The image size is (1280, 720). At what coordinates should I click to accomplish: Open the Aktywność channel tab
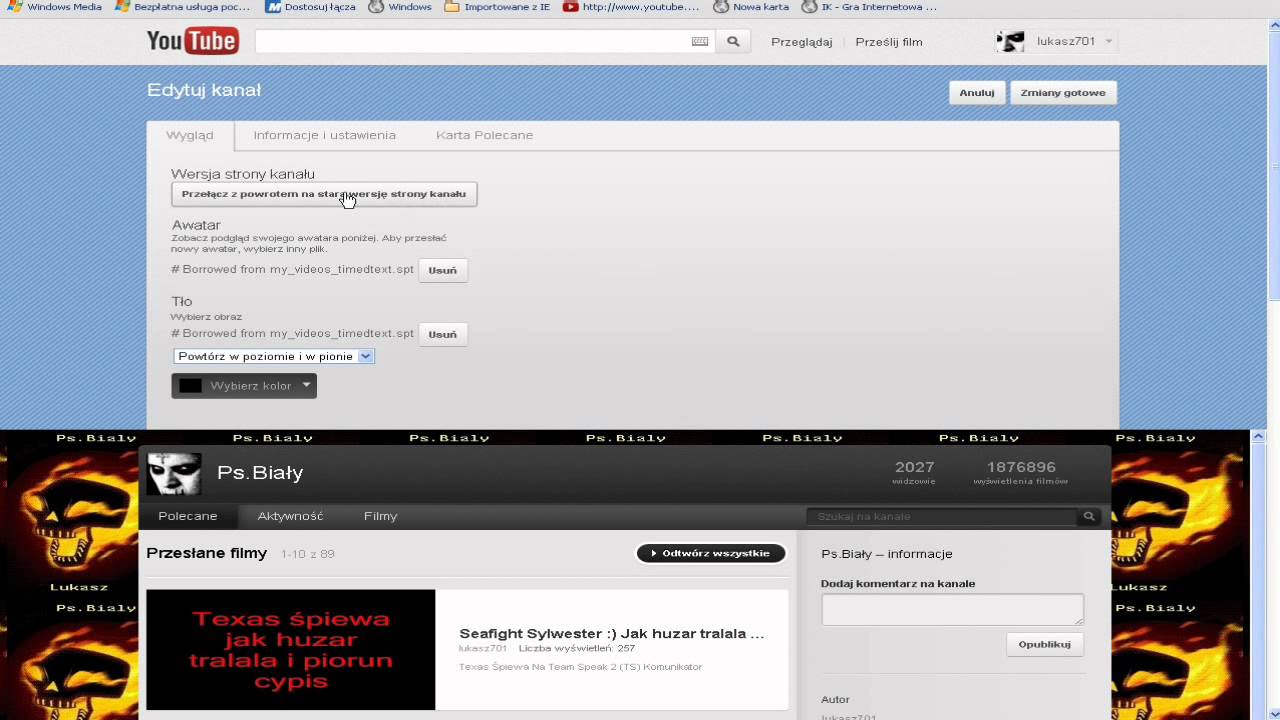pyautogui.click(x=290, y=516)
